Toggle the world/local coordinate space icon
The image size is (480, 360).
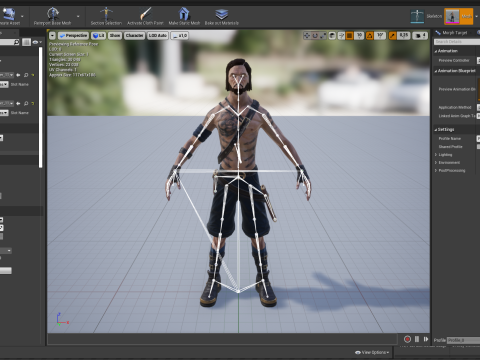tap(332, 35)
